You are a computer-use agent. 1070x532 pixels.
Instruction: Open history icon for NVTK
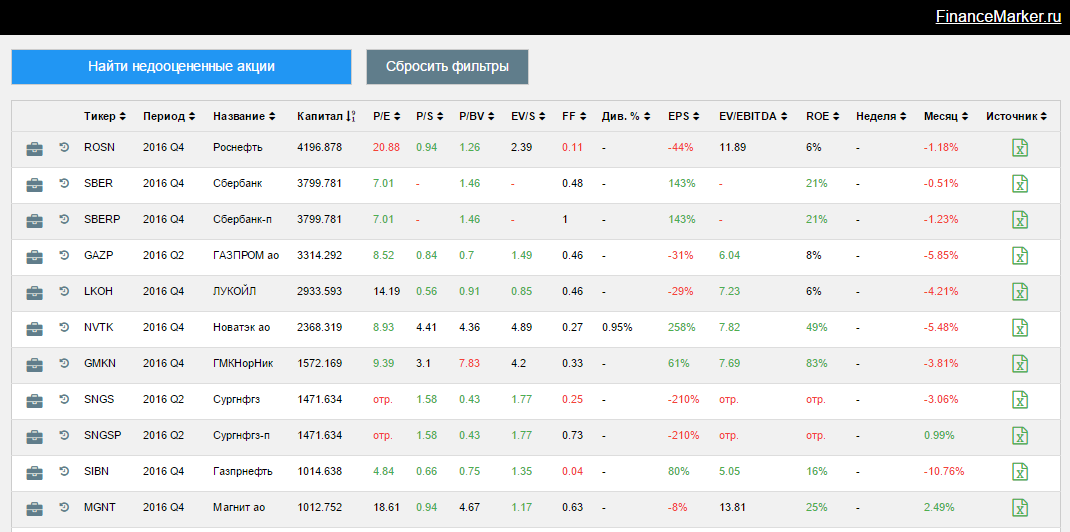64,328
